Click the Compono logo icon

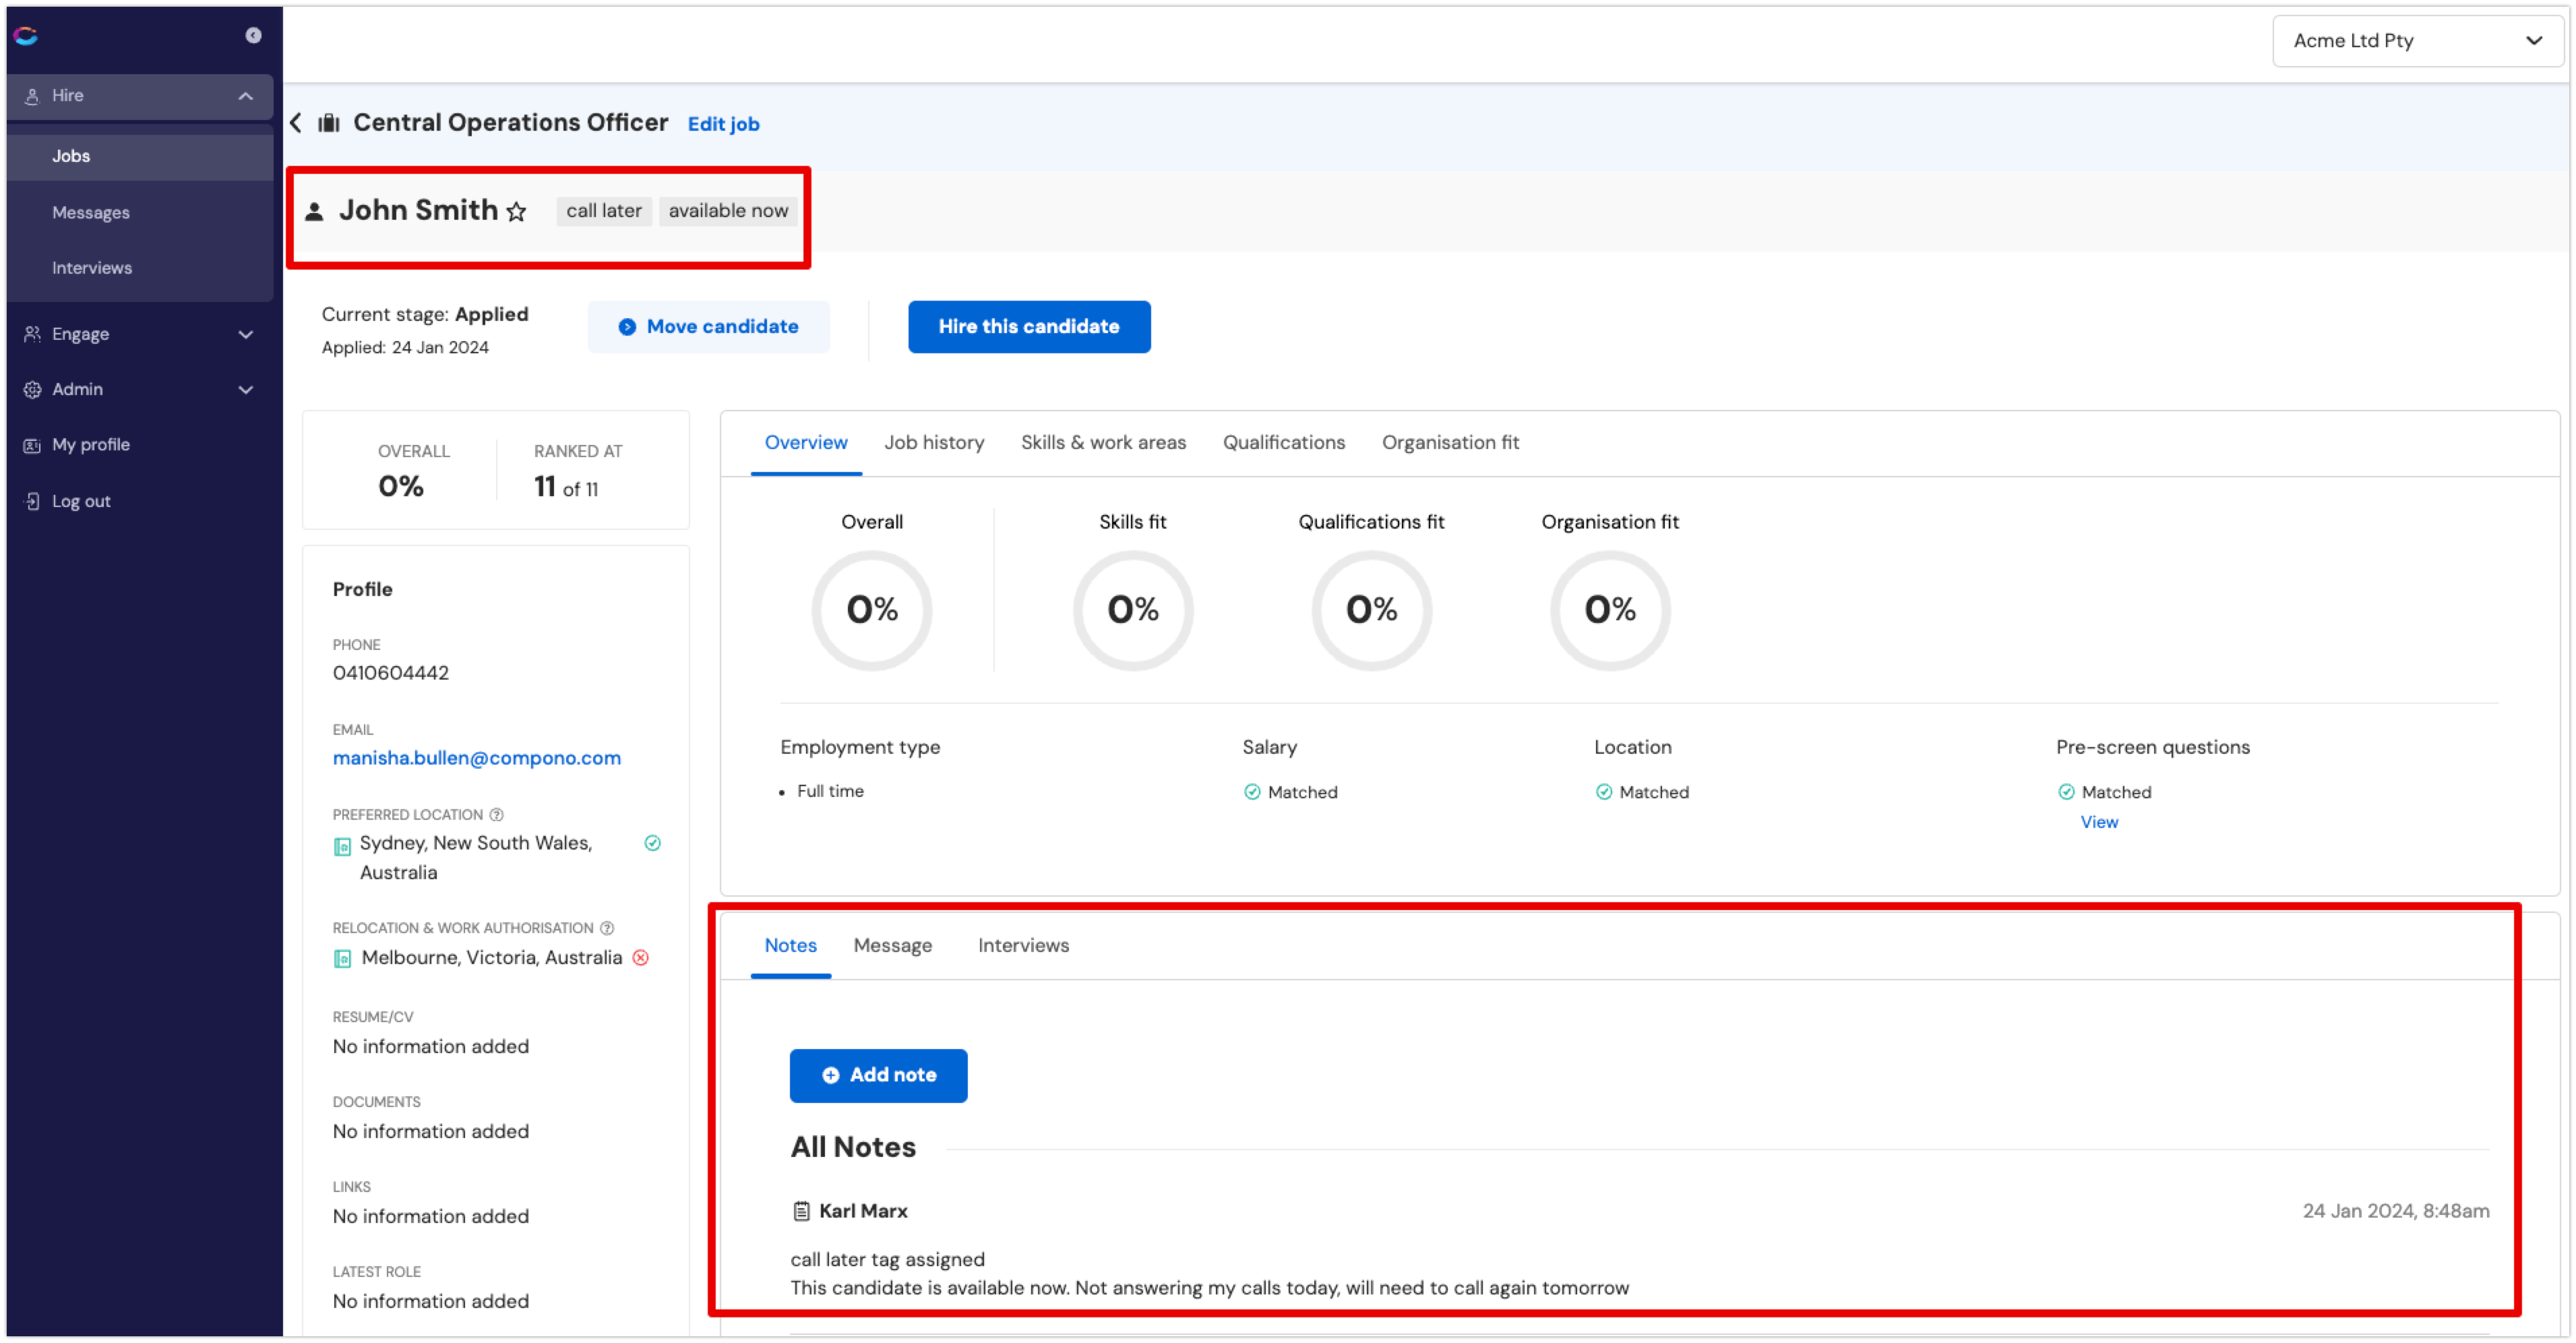click(26, 36)
